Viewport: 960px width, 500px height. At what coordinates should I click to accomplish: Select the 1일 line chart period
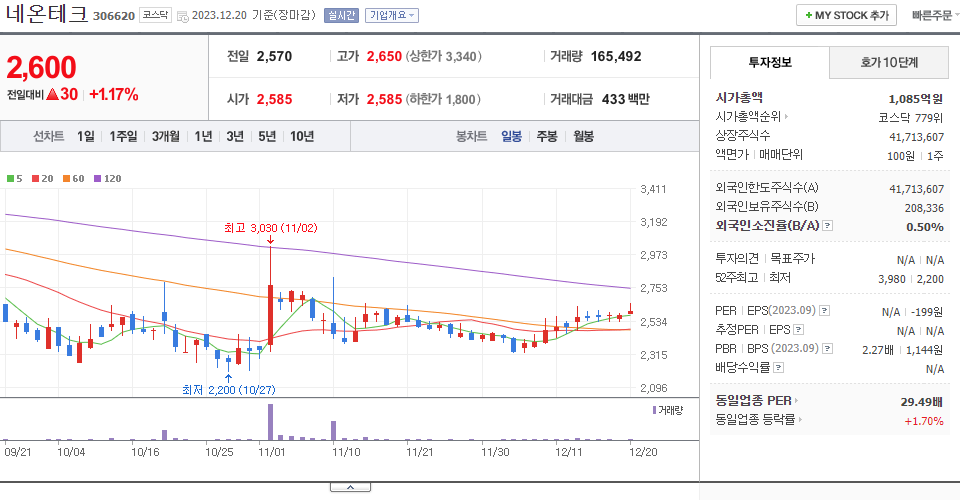click(x=86, y=136)
